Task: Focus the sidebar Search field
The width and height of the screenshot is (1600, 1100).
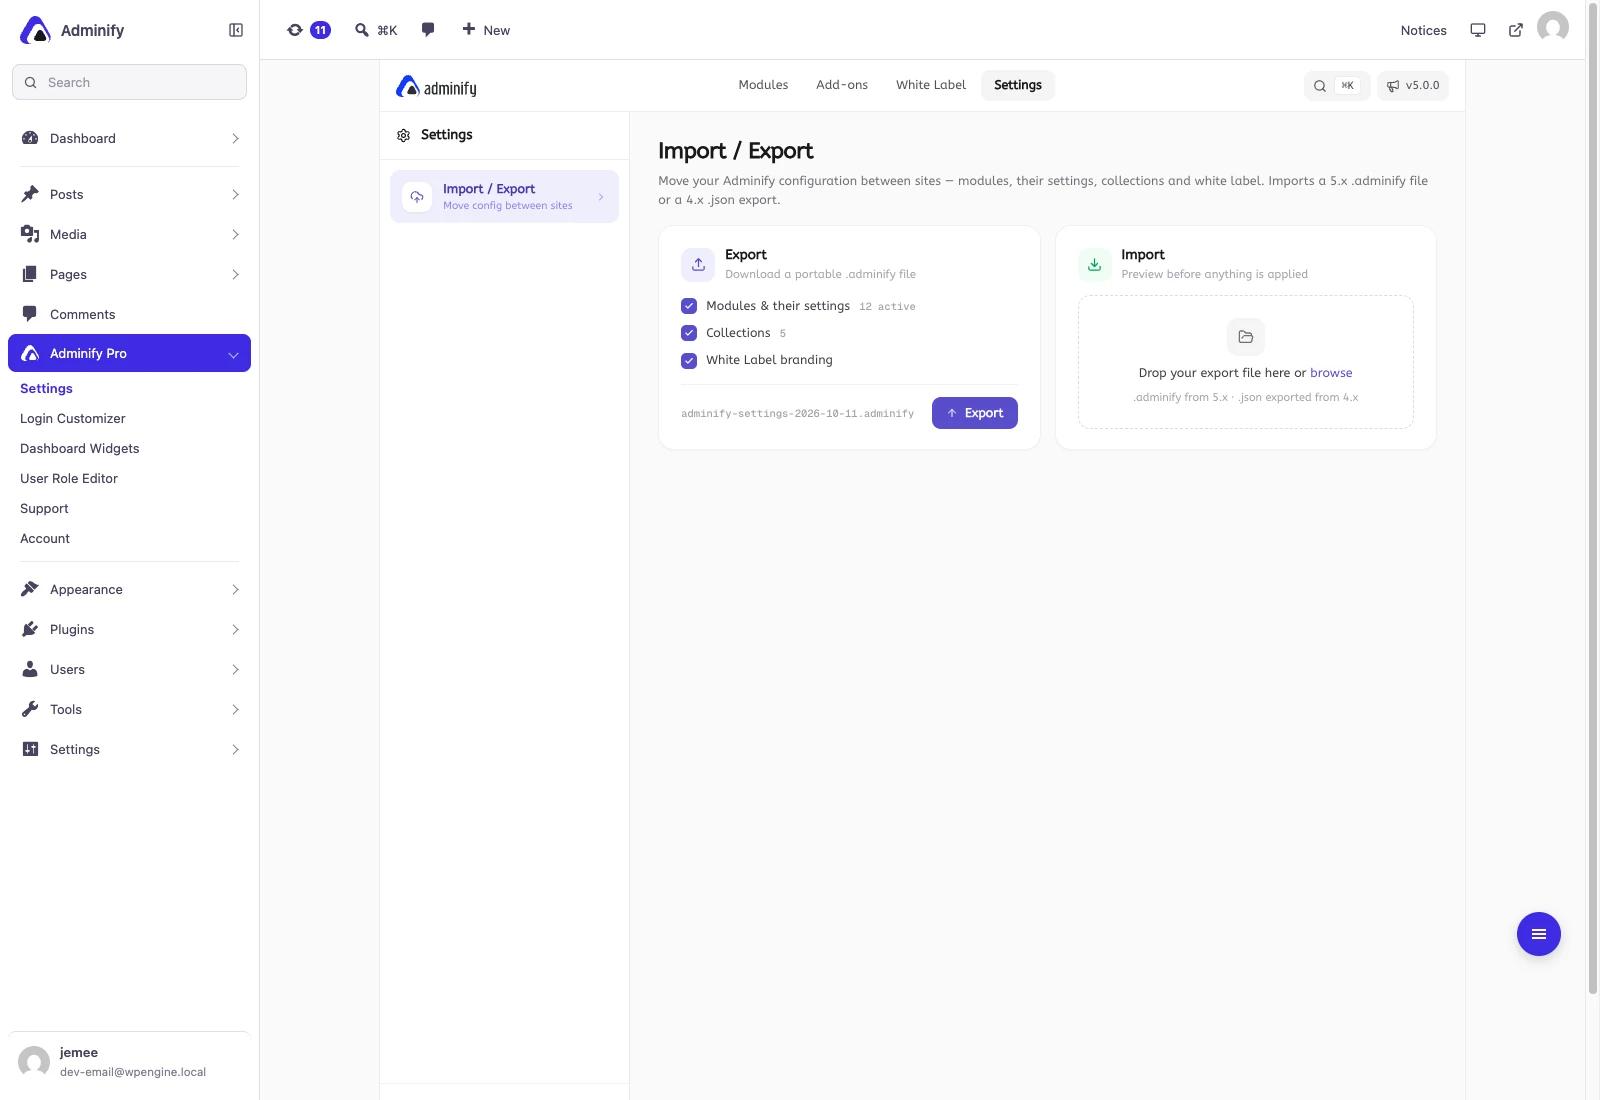Action: (x=129, y=82)
